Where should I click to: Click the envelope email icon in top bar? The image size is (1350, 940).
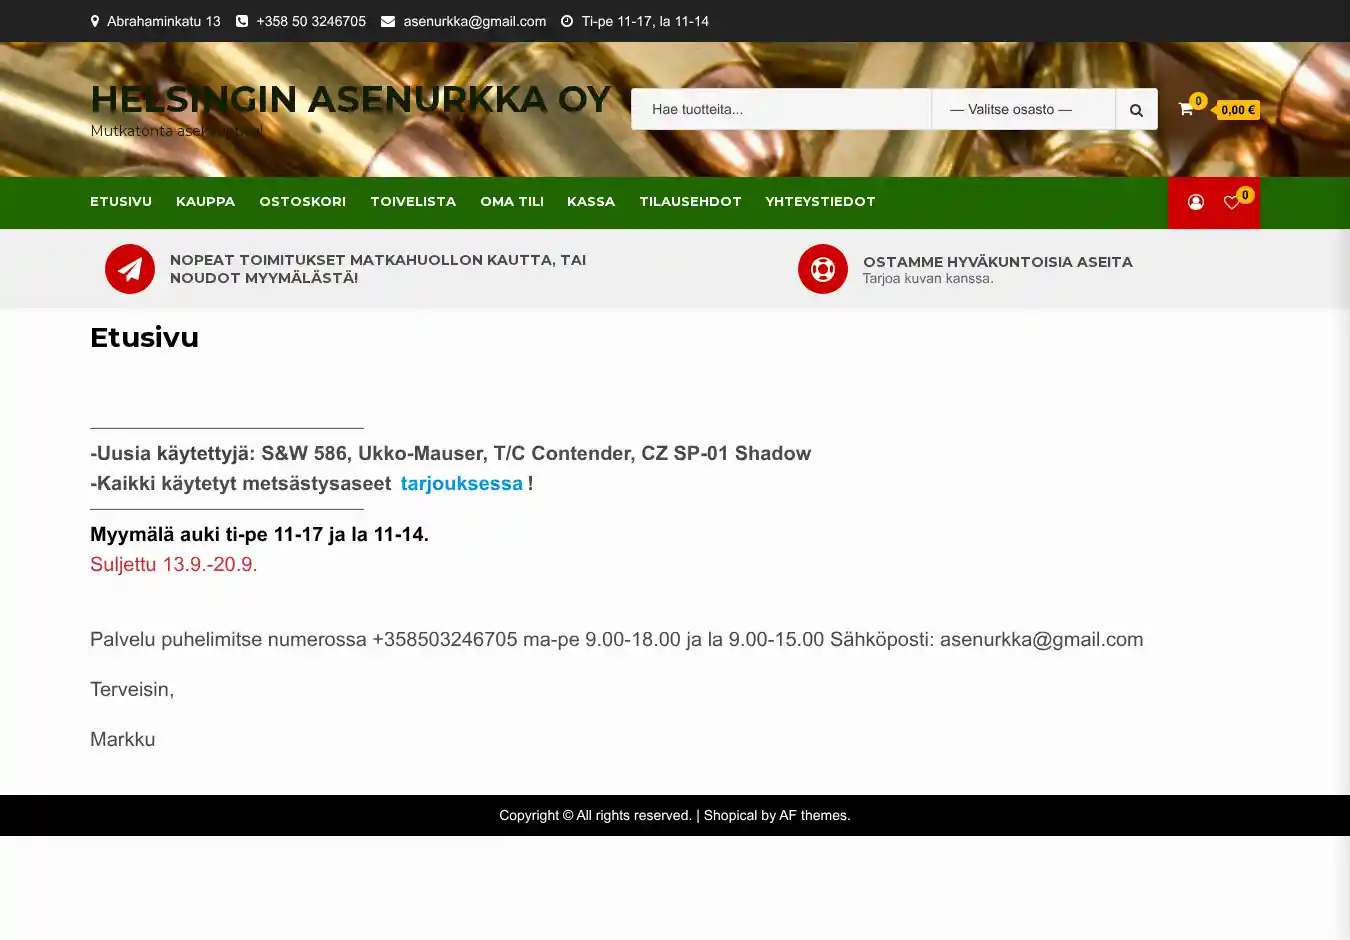pos(388,21)
